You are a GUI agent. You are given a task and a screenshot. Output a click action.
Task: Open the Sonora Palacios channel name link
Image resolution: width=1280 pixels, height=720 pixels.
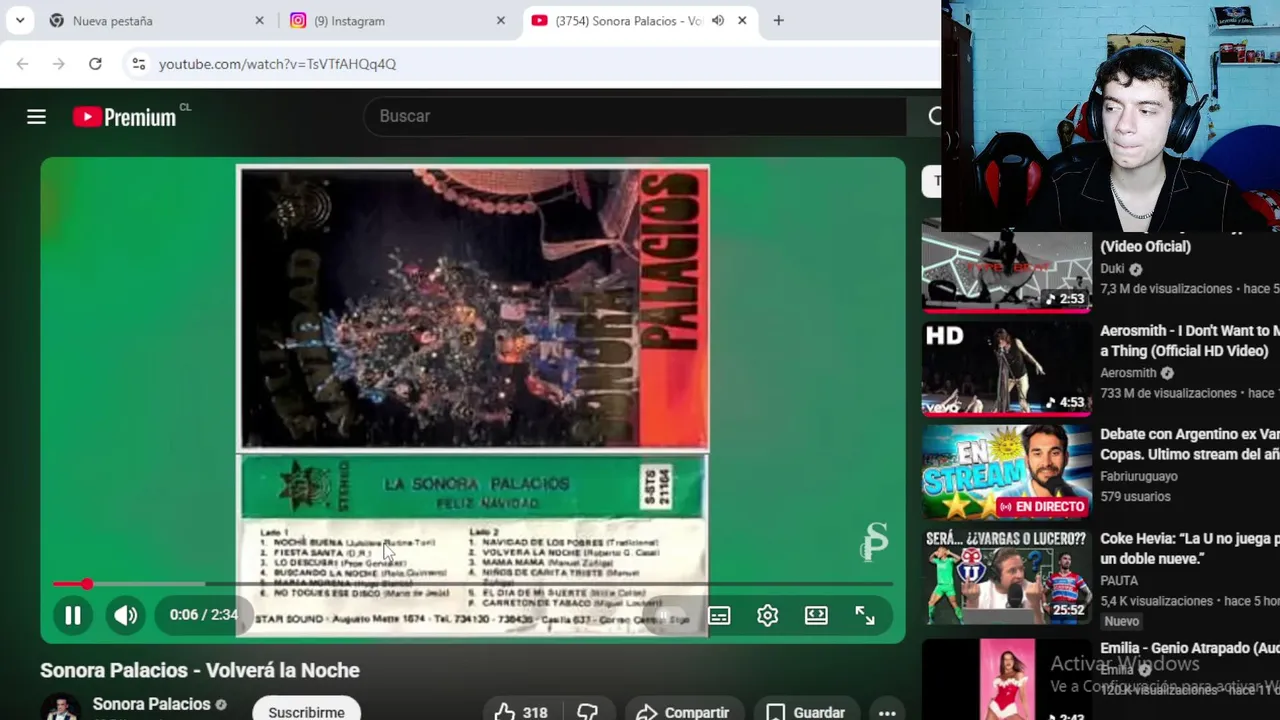pyautogui.click(x=152, y=704)
